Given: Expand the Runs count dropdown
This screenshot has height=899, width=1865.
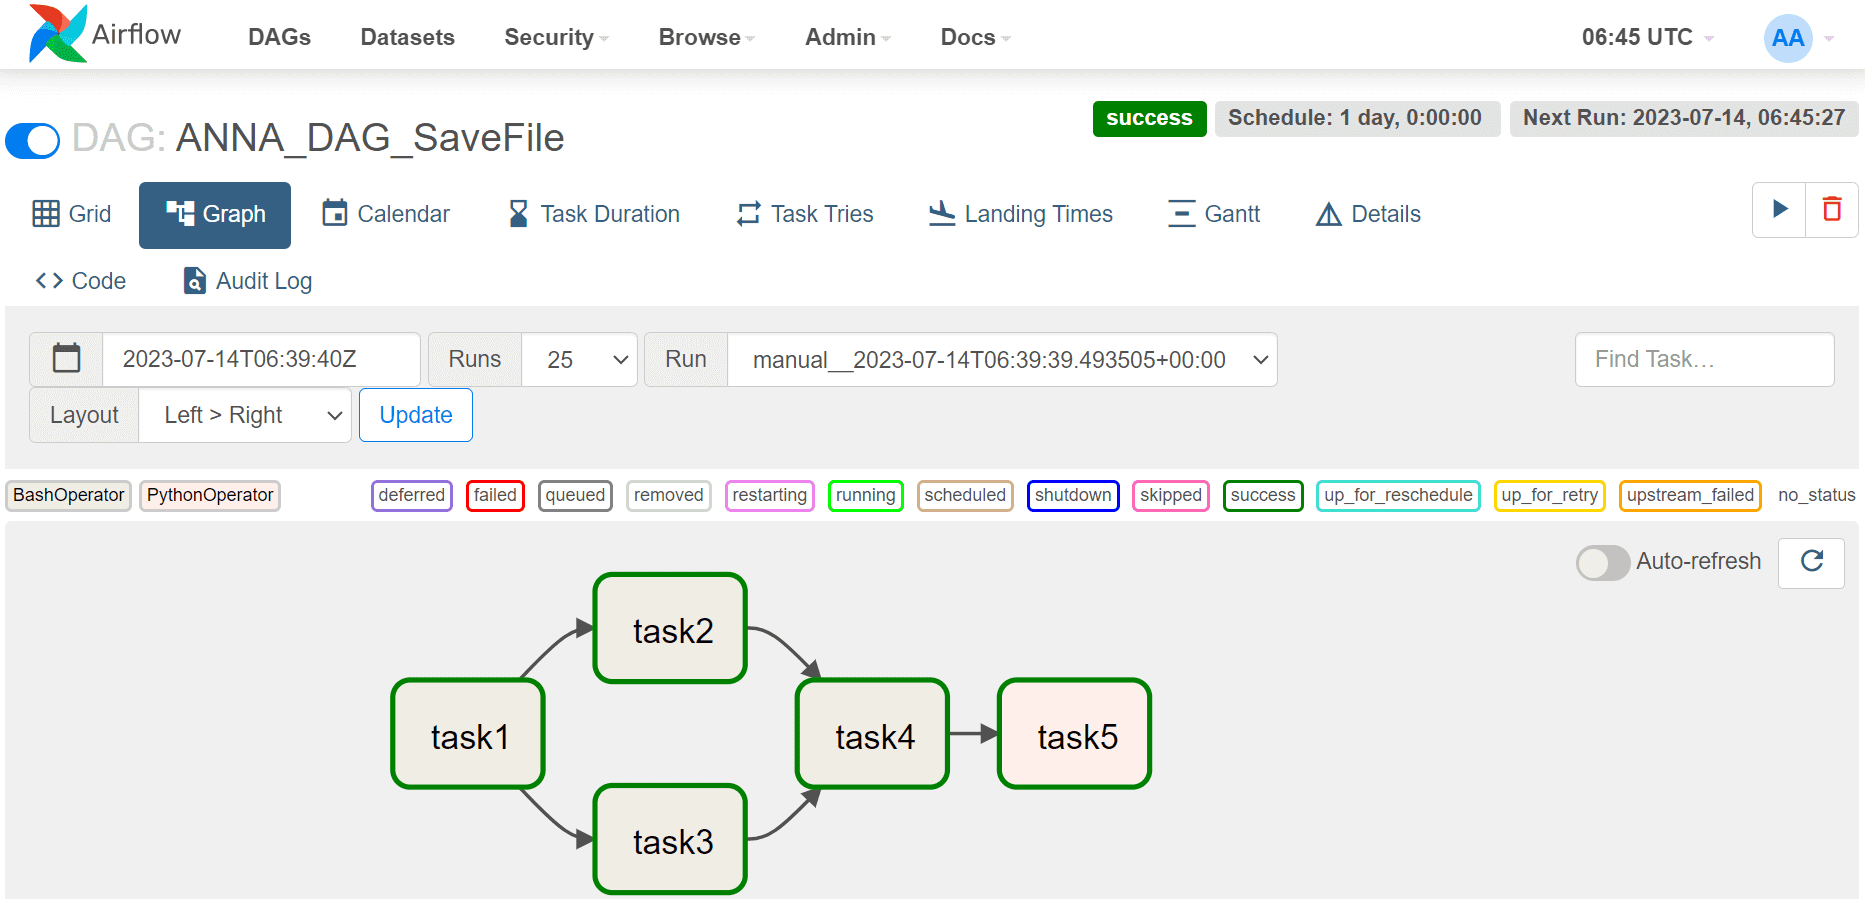Looking at the screenshot, I should (580, 359).
